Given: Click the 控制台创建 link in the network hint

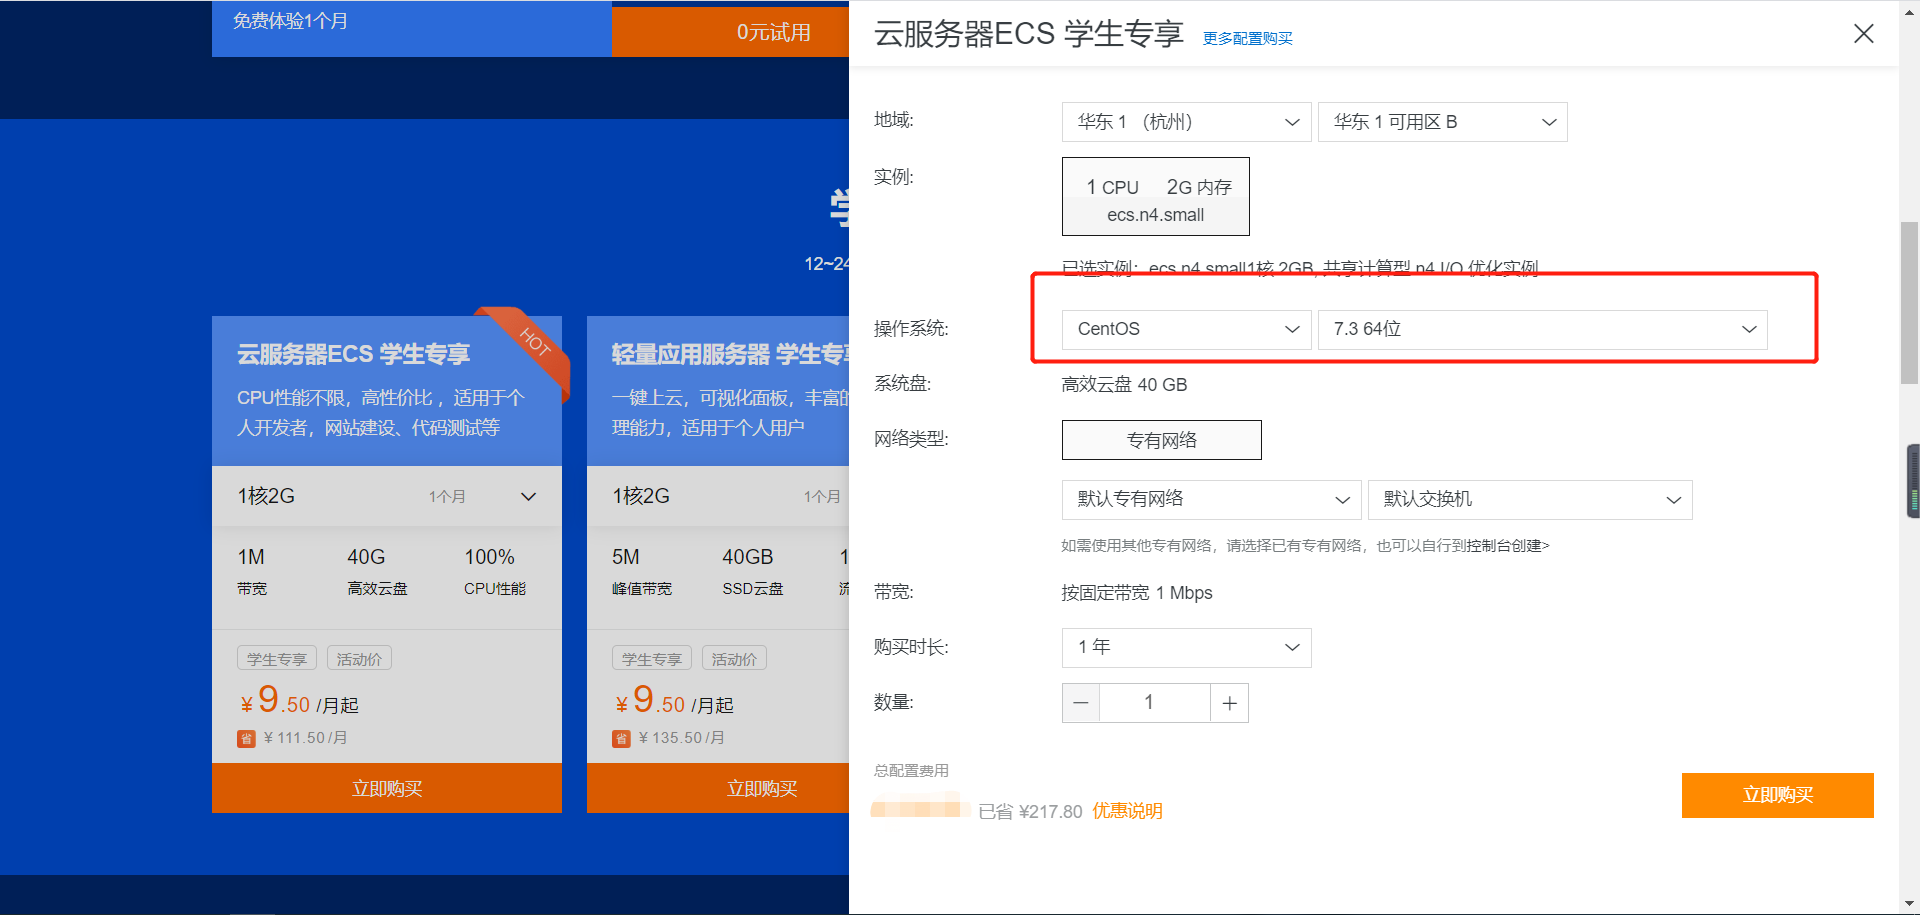Looking at the screenshot, I should pos(1508,546).
